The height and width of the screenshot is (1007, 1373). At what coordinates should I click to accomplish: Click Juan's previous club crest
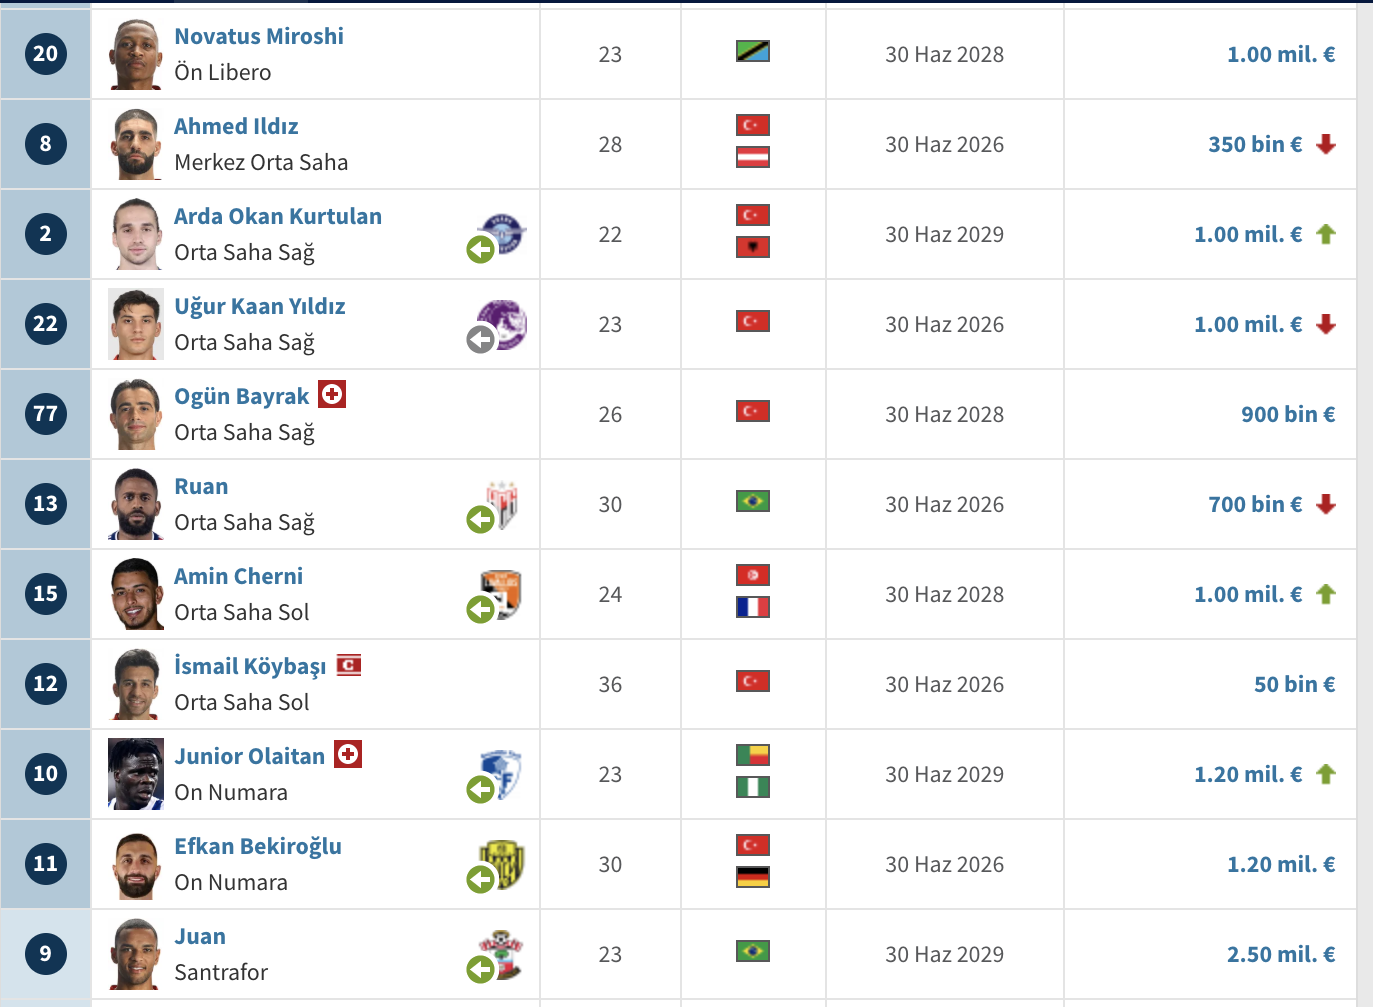tap(502, 953)
